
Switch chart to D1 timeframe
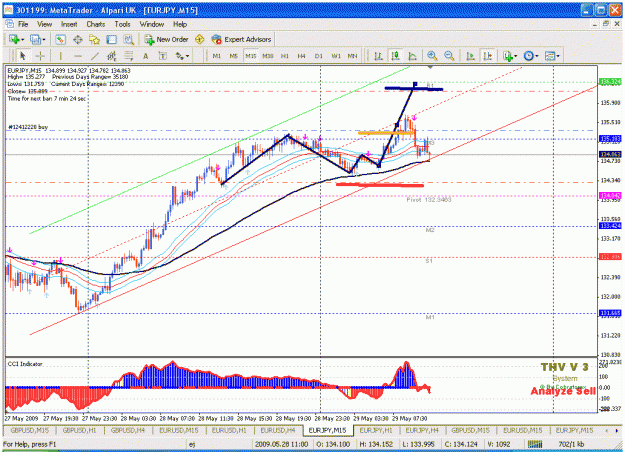tap(318, 56)
